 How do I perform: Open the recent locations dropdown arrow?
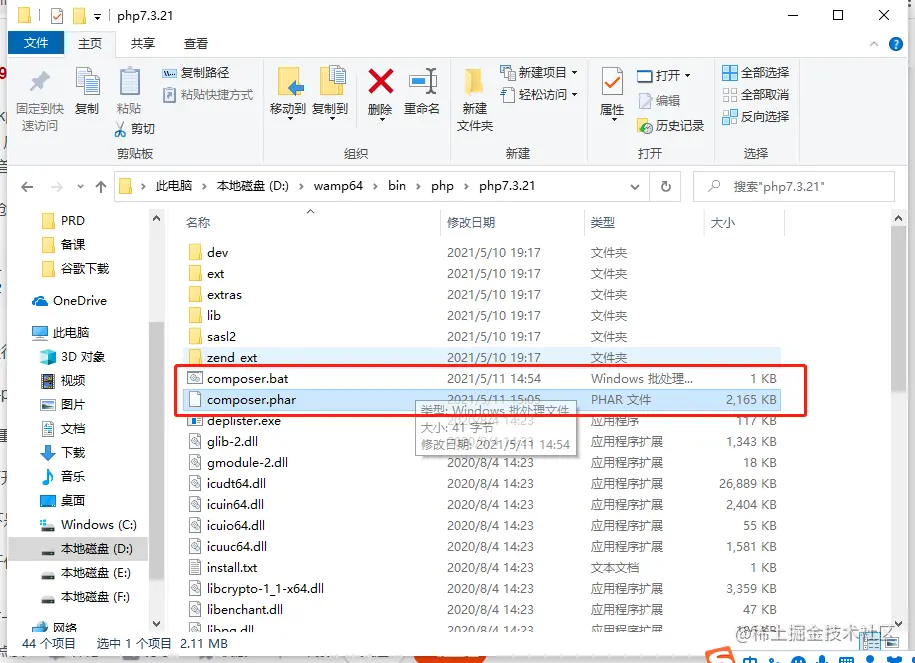point(80,187)
